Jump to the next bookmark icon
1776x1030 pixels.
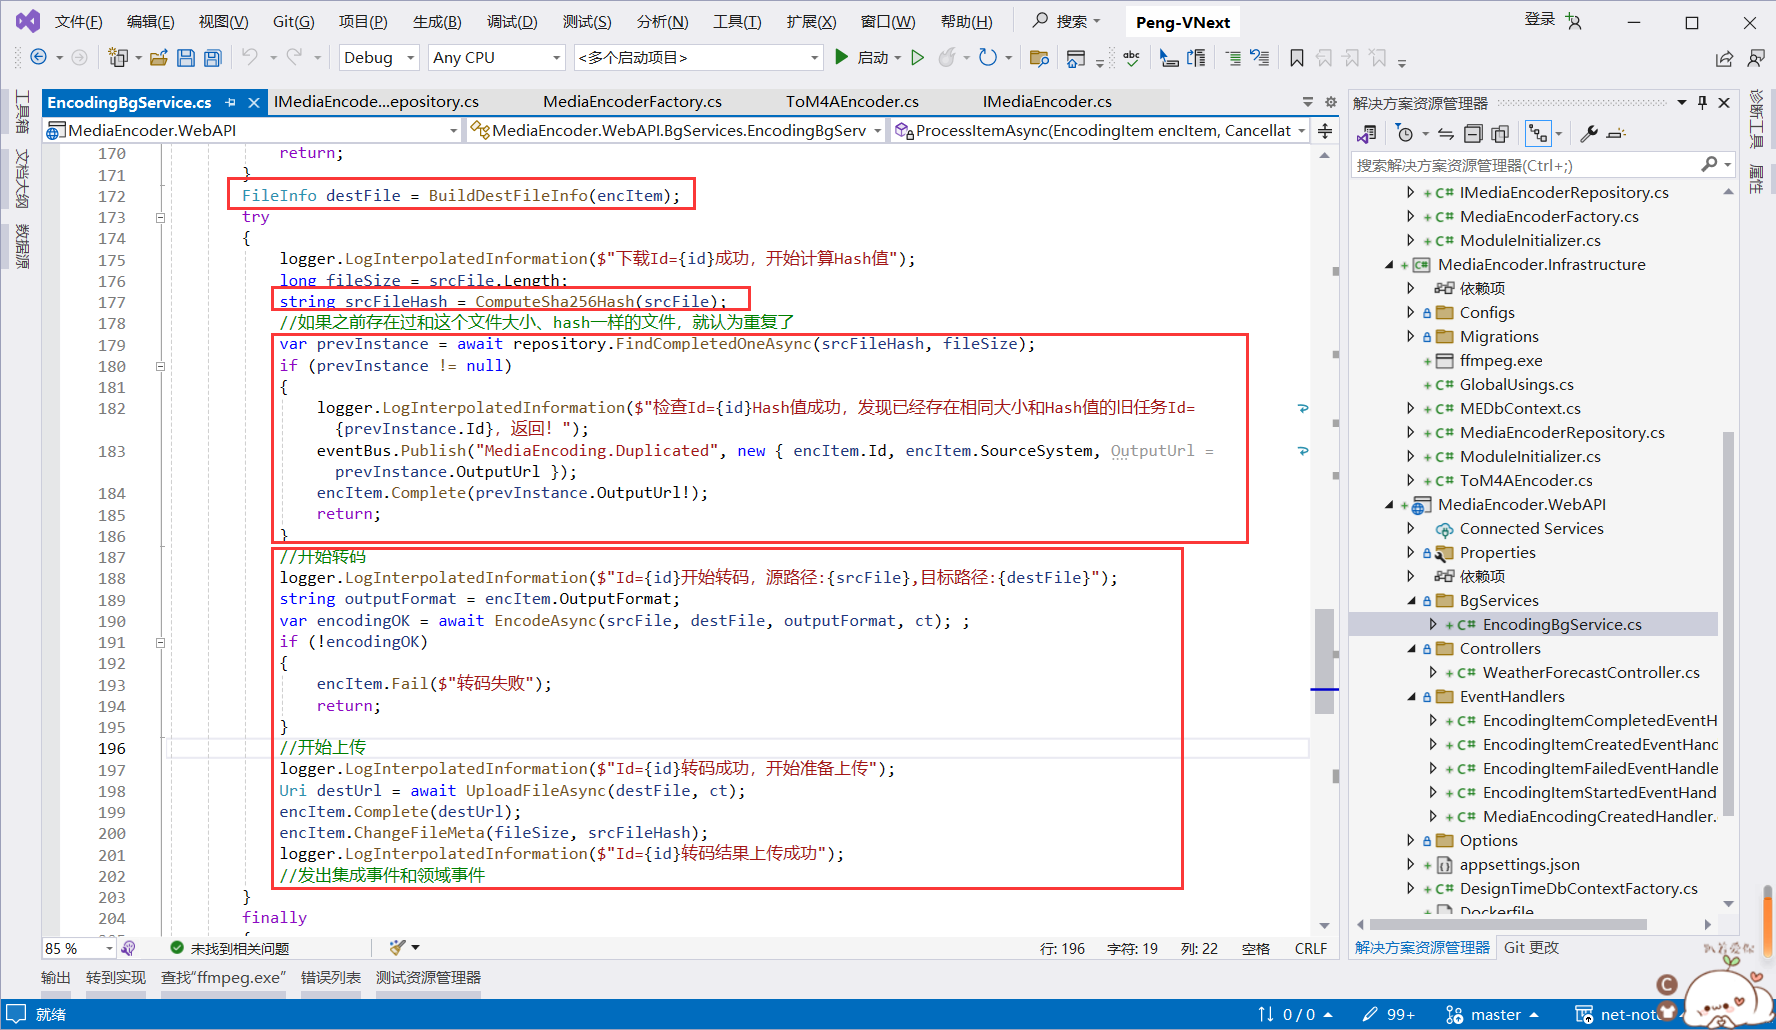[x=1351, y=58]
